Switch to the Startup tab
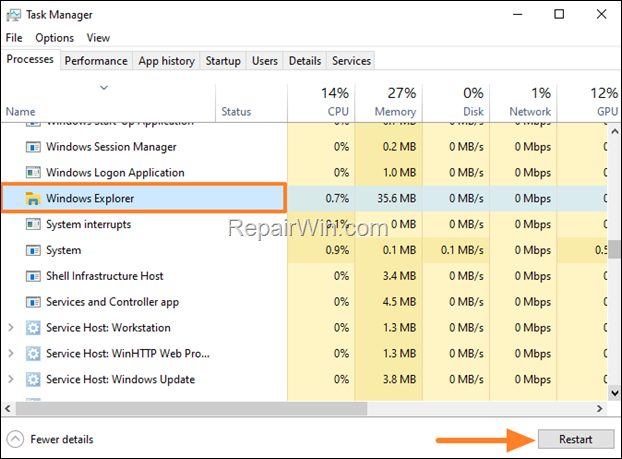 pyautogui.click(x=223, y=61)
